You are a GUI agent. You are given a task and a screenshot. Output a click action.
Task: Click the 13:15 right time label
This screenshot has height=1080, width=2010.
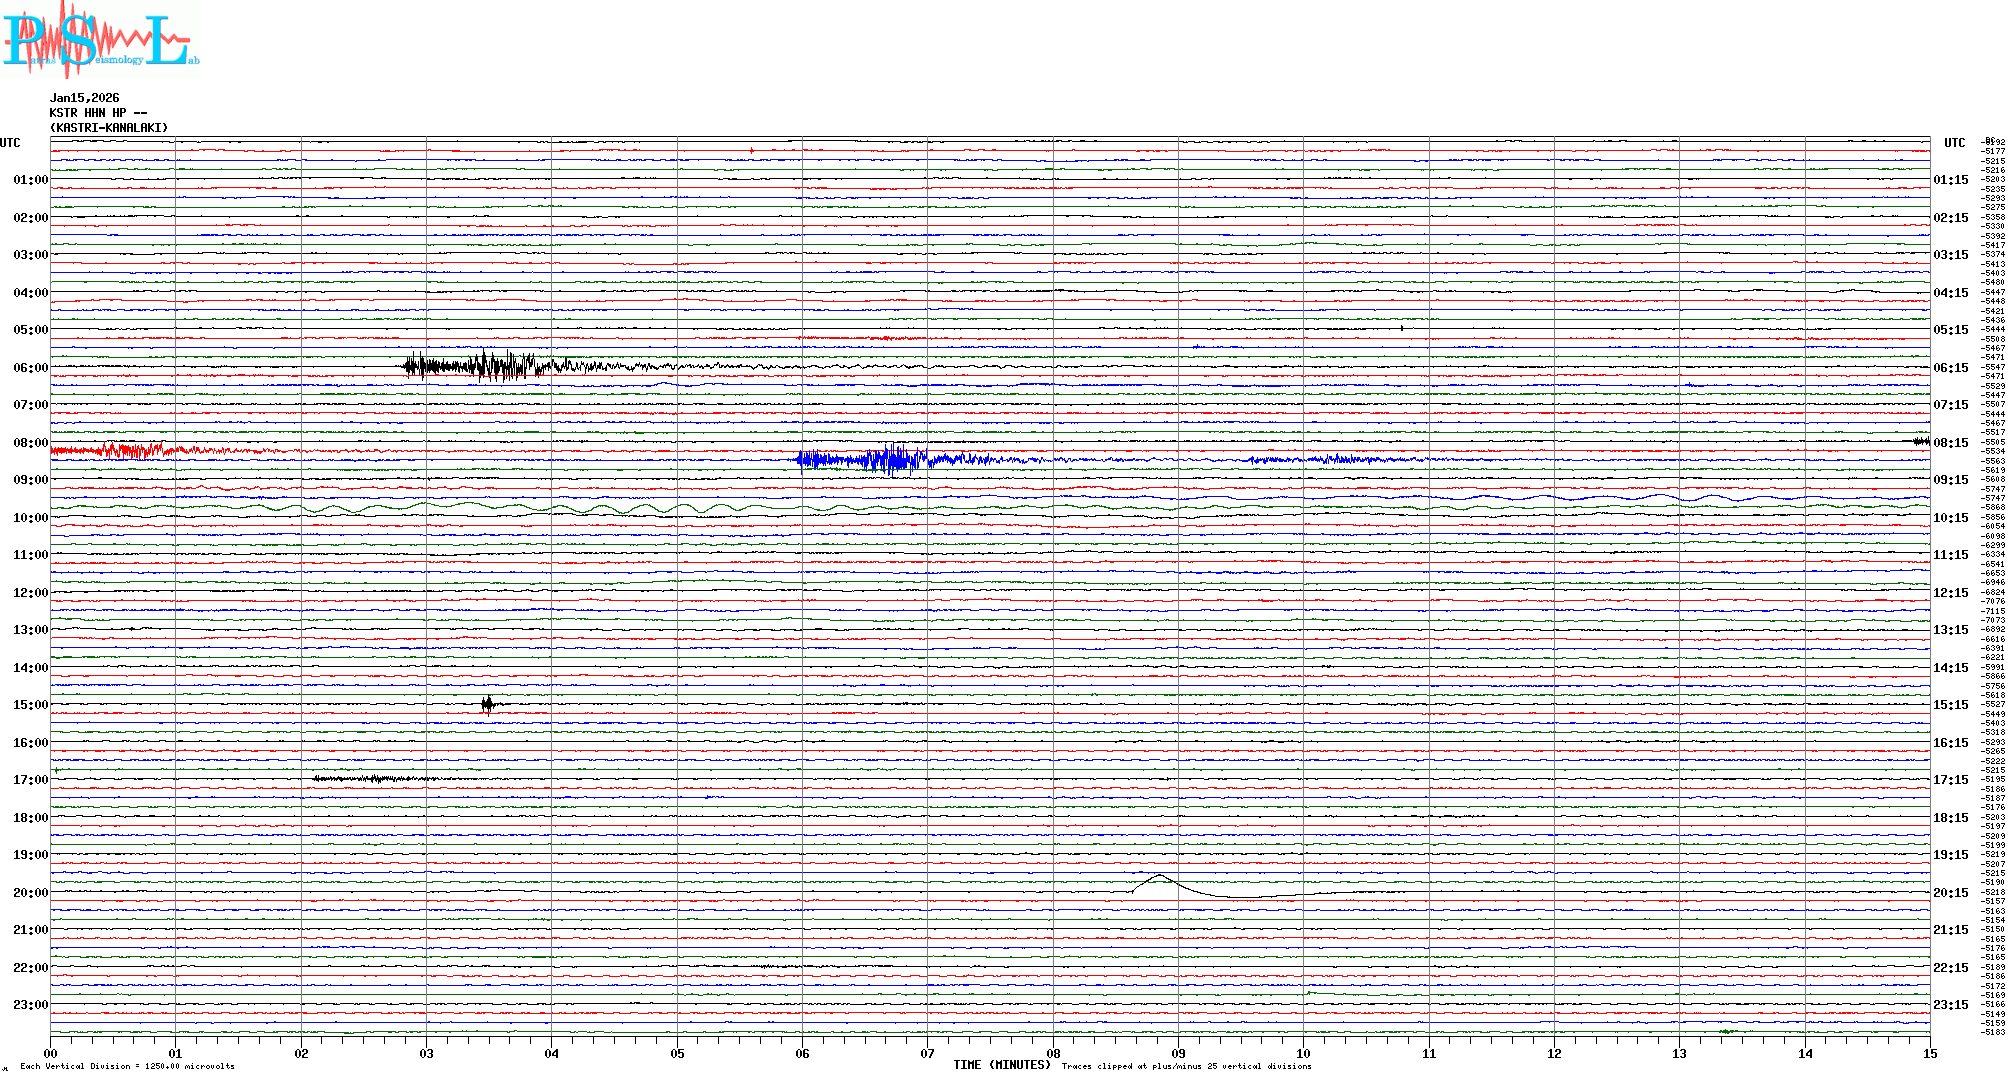pyautogui.click(x=1950, y=630)
